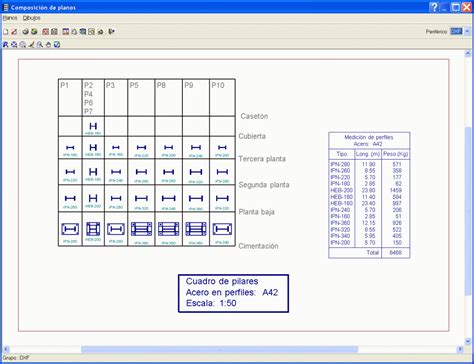The height and width of the screenshot is (364, 474).
Task: Click the magnifying glass zoom icon
Action: (40, 44)
